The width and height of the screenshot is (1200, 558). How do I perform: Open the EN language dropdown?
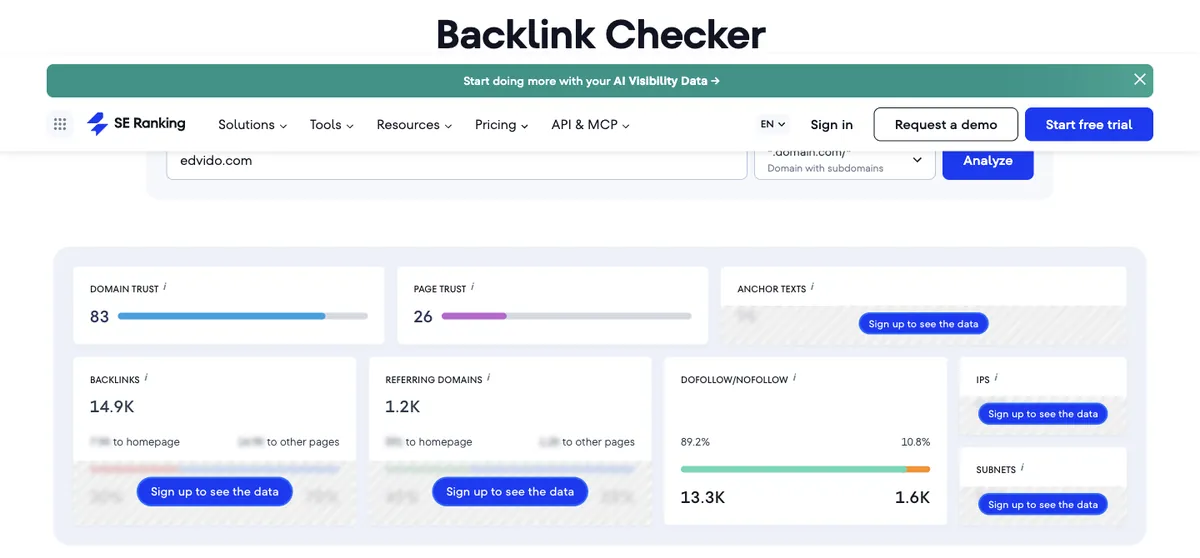pos(773,125)
